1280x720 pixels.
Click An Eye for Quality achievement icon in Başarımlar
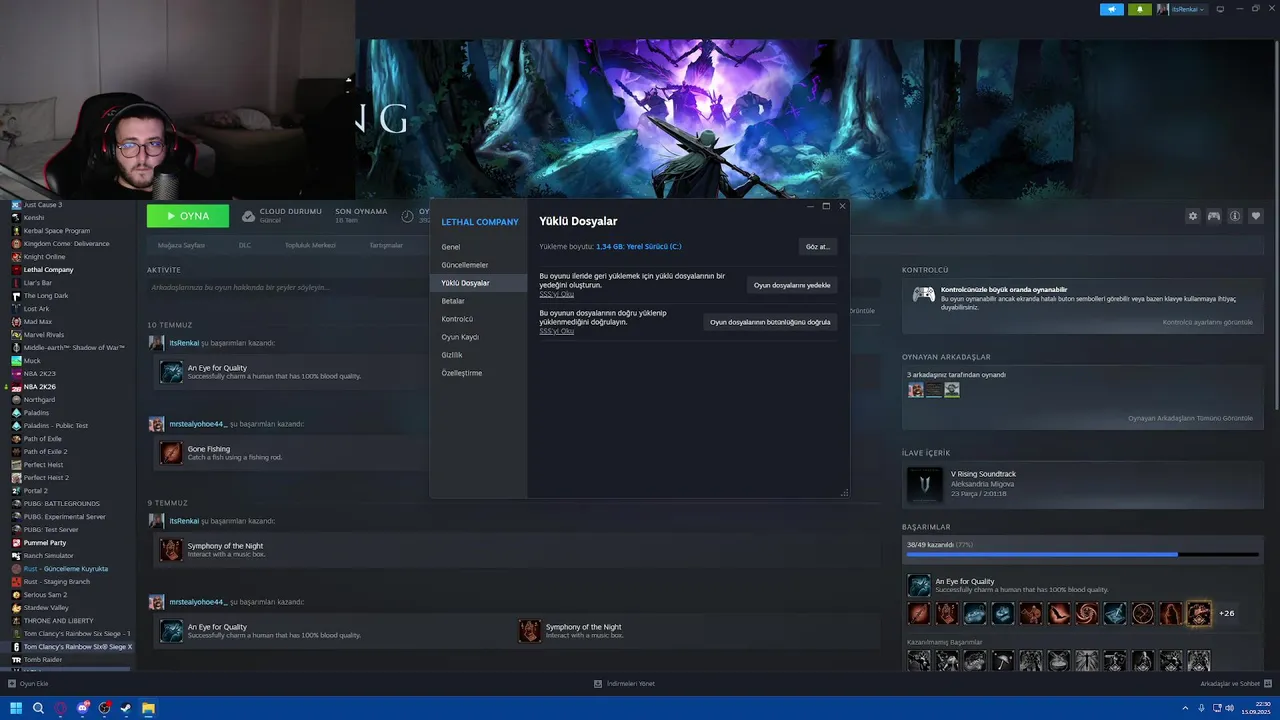919,585
